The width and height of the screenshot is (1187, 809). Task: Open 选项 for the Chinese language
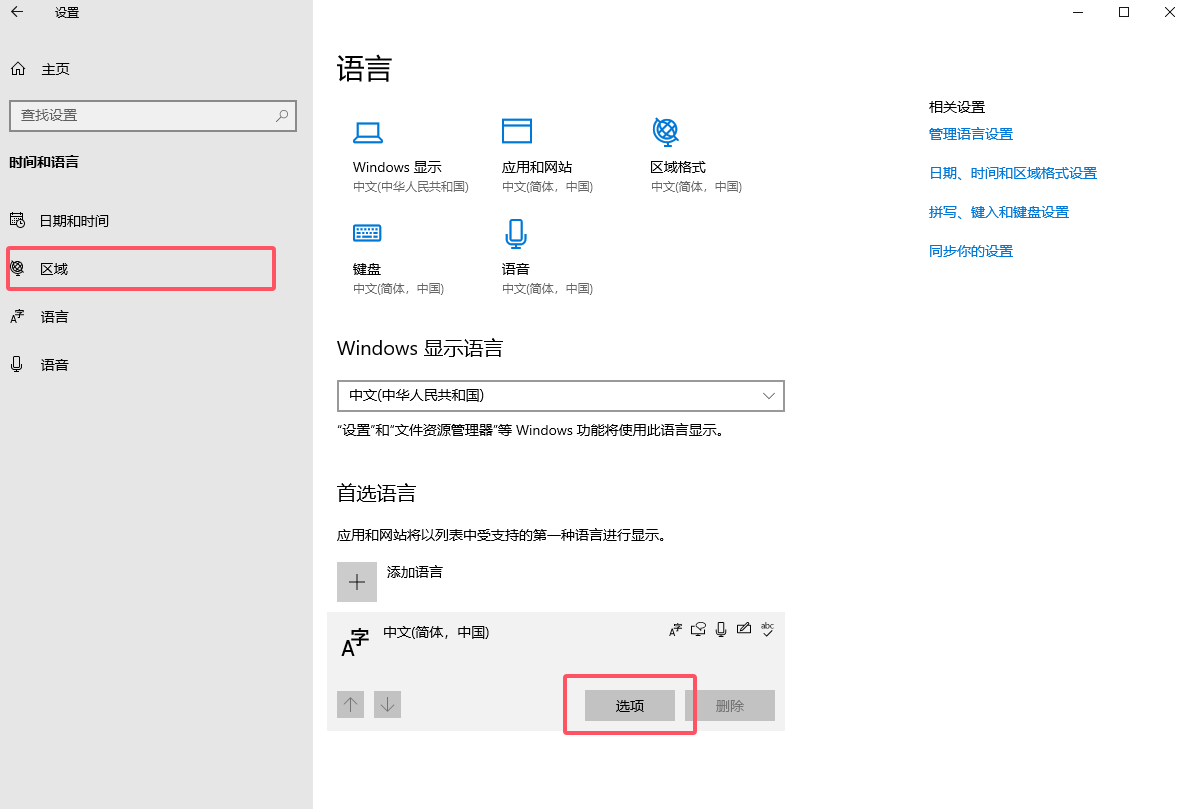click(x=630, y=705)
